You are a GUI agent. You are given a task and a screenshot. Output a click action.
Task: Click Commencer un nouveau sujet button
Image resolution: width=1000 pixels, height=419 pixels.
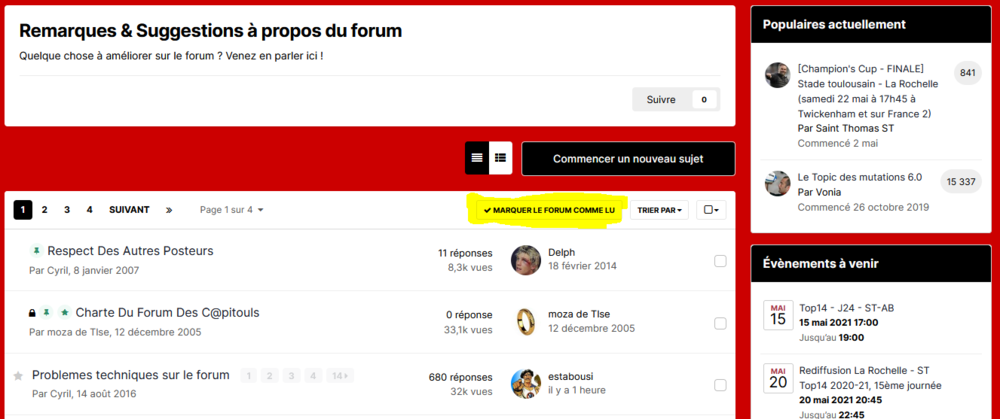pos(628,158)
